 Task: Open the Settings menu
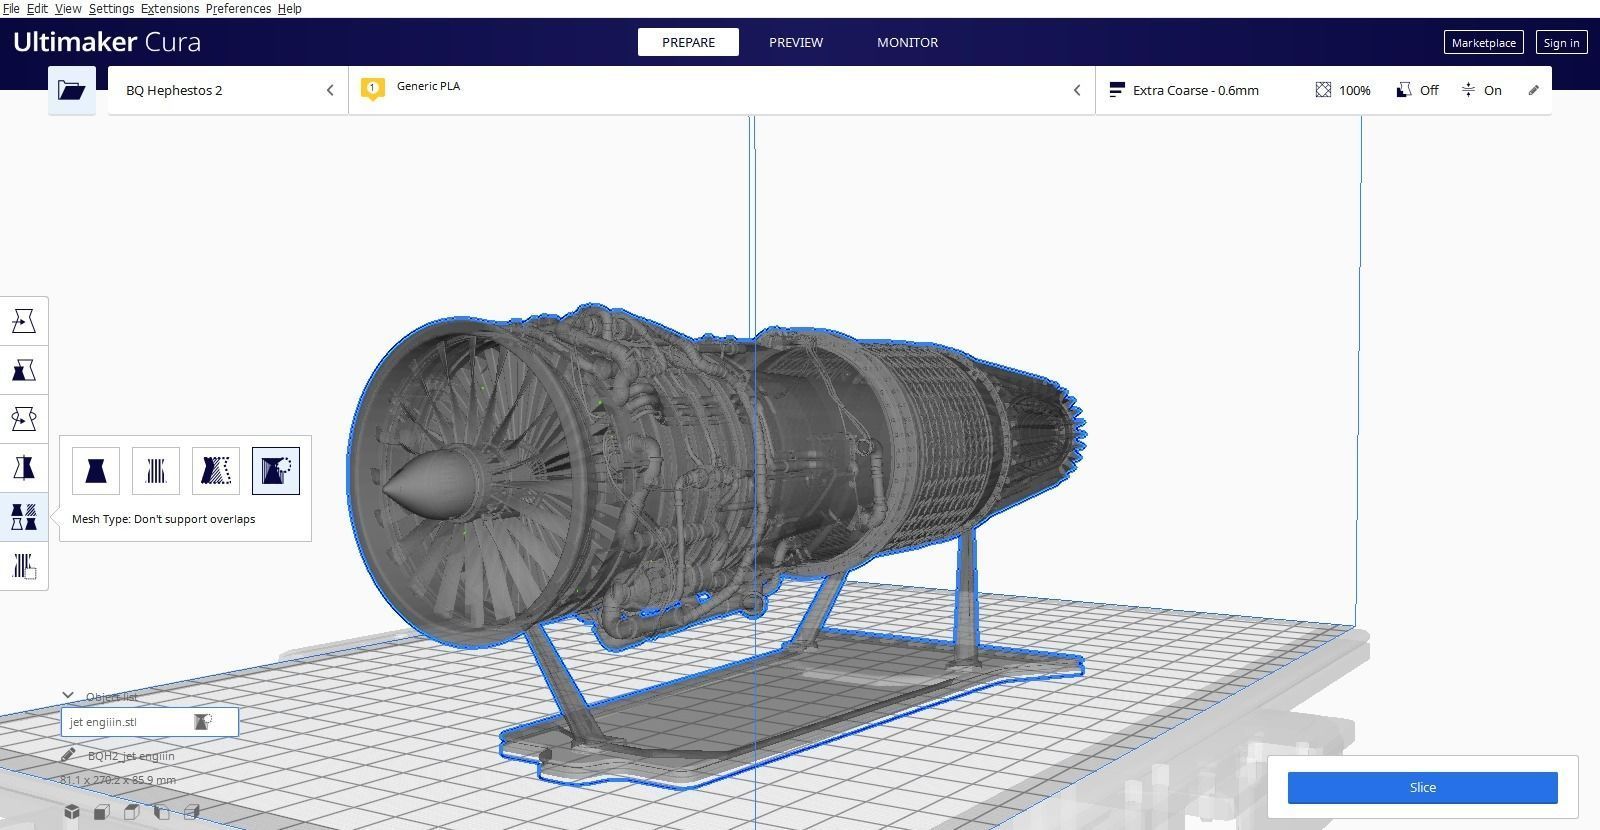[x=111, y=8]
